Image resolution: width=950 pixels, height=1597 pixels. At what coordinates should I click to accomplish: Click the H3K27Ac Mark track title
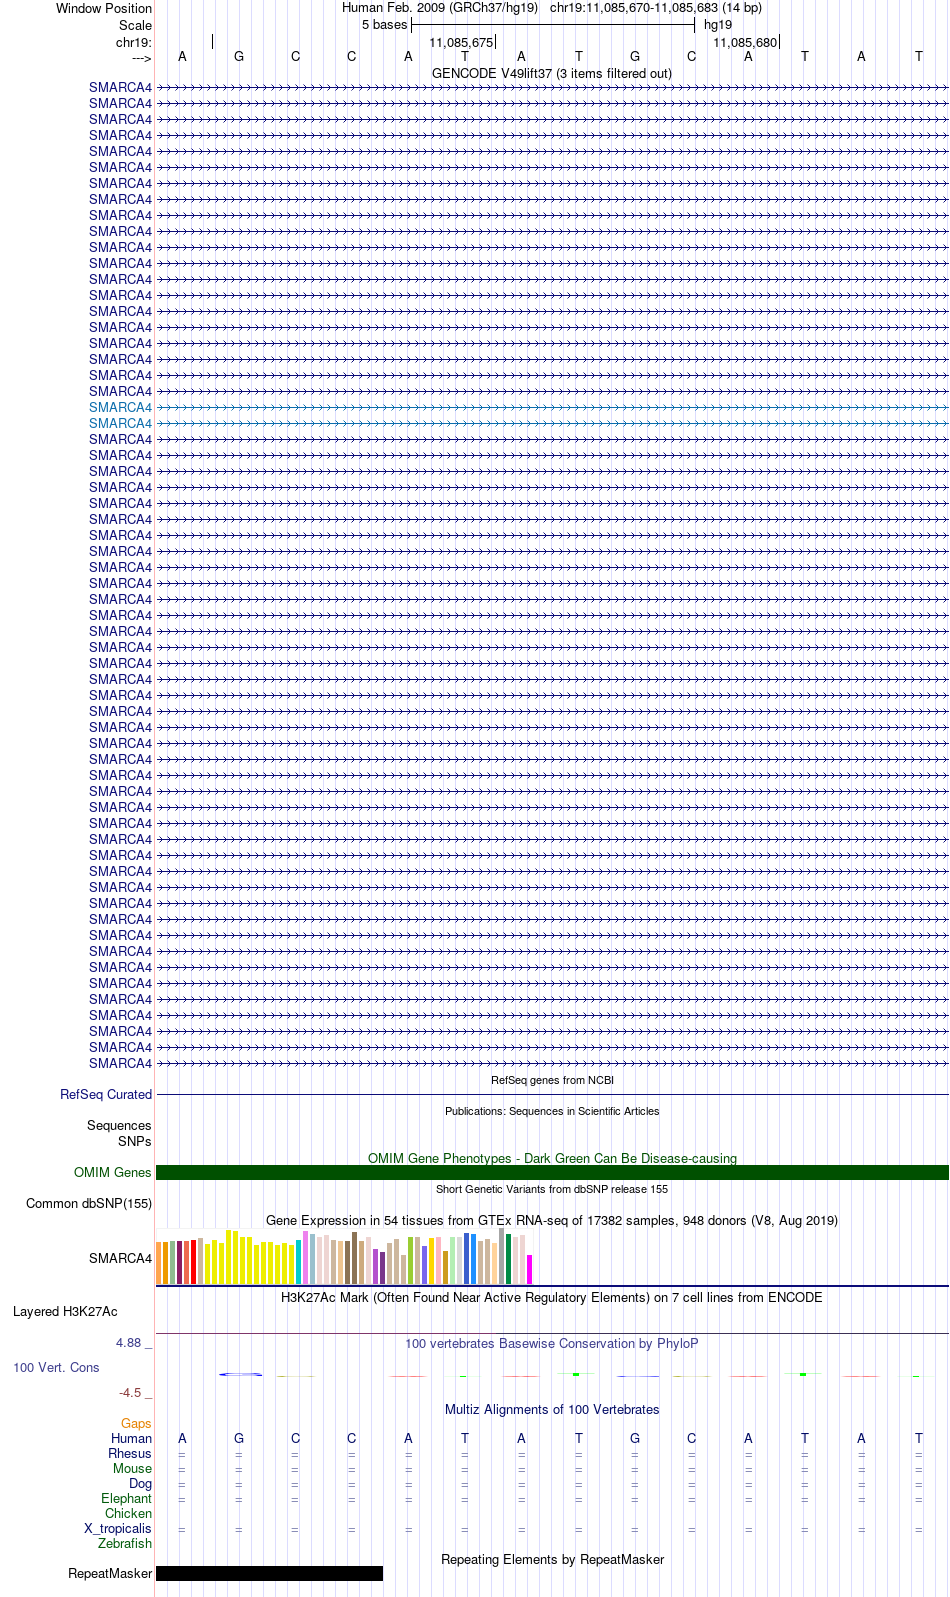[552, 1297]
